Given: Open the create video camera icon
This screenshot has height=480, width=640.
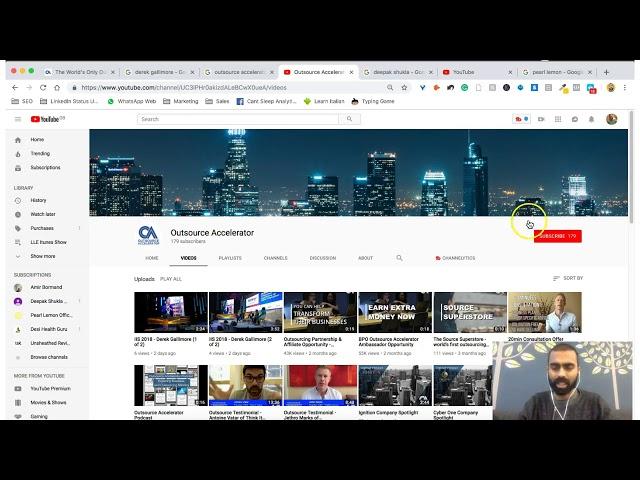Looking at the screenshot, I should point(541,119).
